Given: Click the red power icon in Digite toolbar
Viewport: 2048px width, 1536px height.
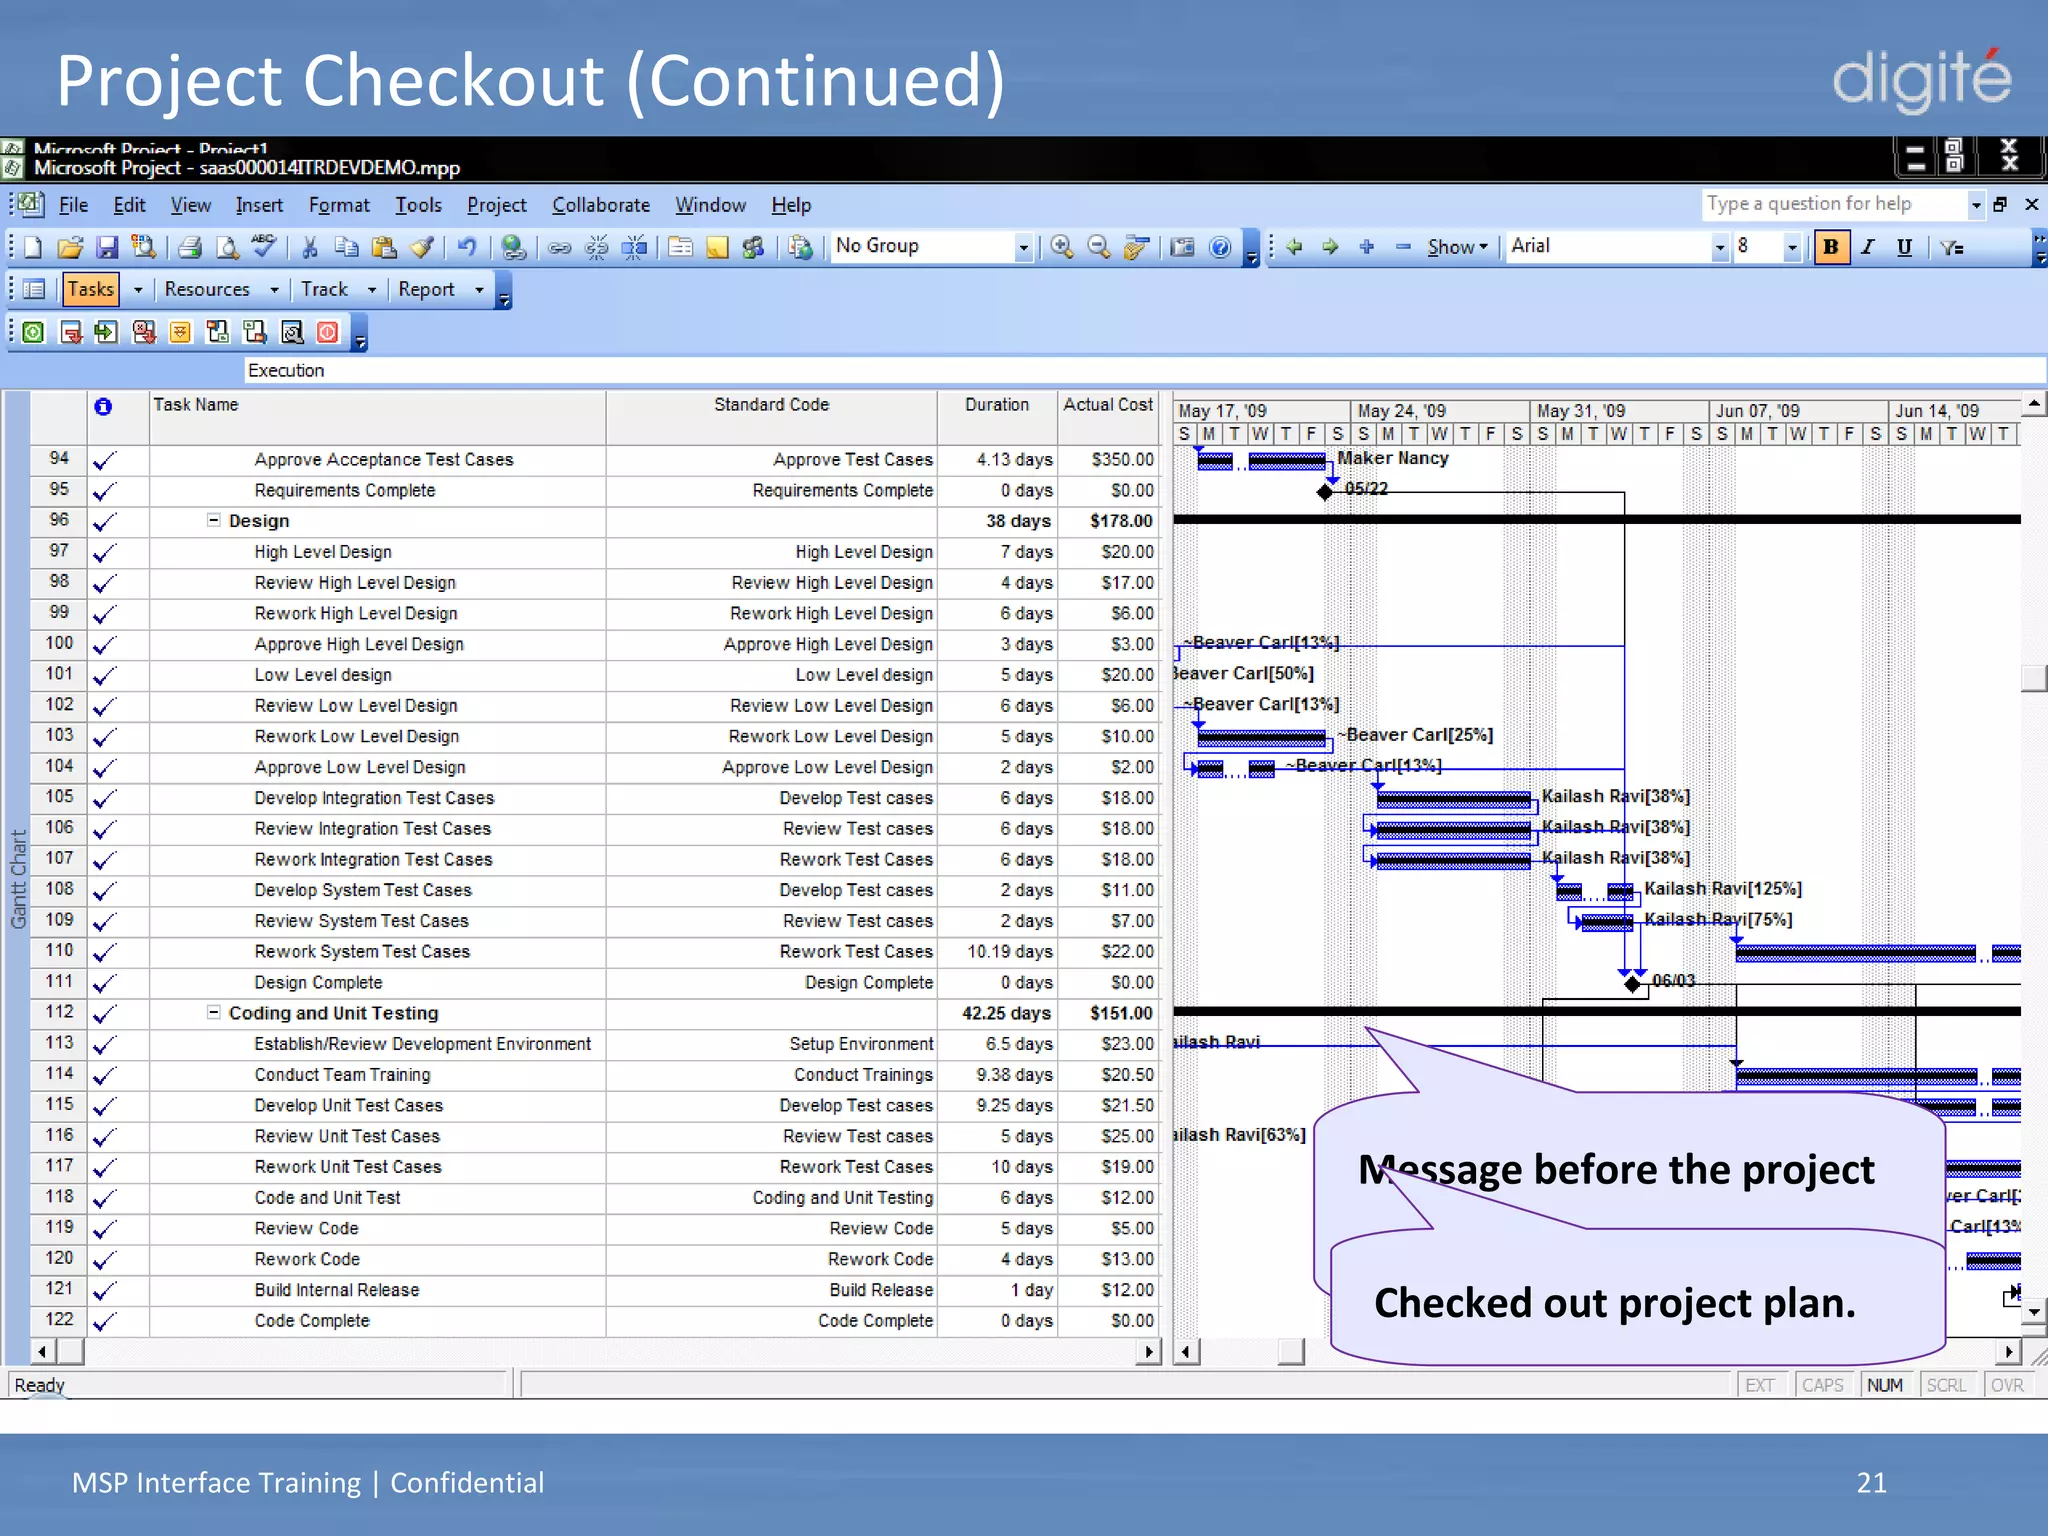Looking at the screenshot, I should pyautogui.click(x=328, y=332).
